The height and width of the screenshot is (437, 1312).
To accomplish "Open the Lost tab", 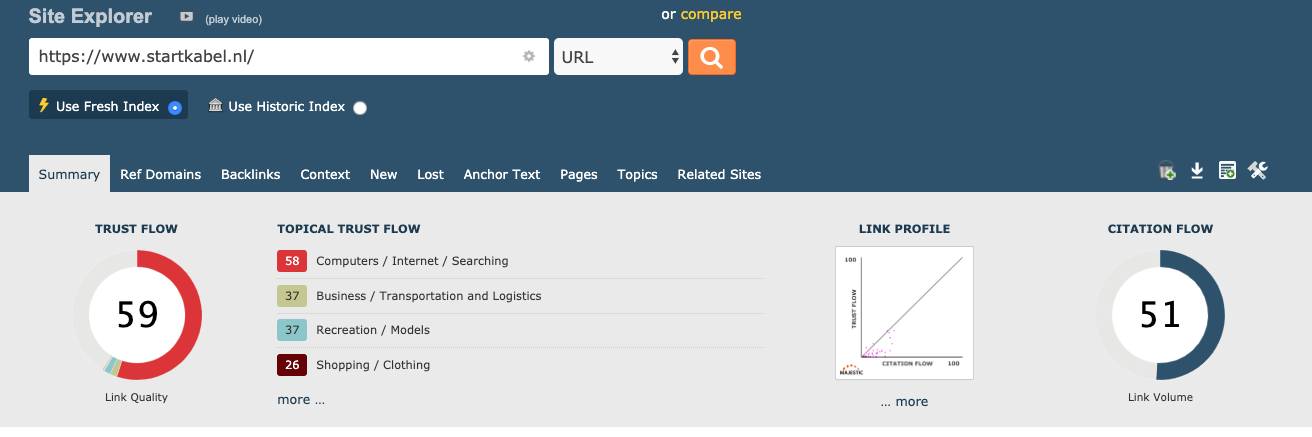I will (x=431, y=174).
